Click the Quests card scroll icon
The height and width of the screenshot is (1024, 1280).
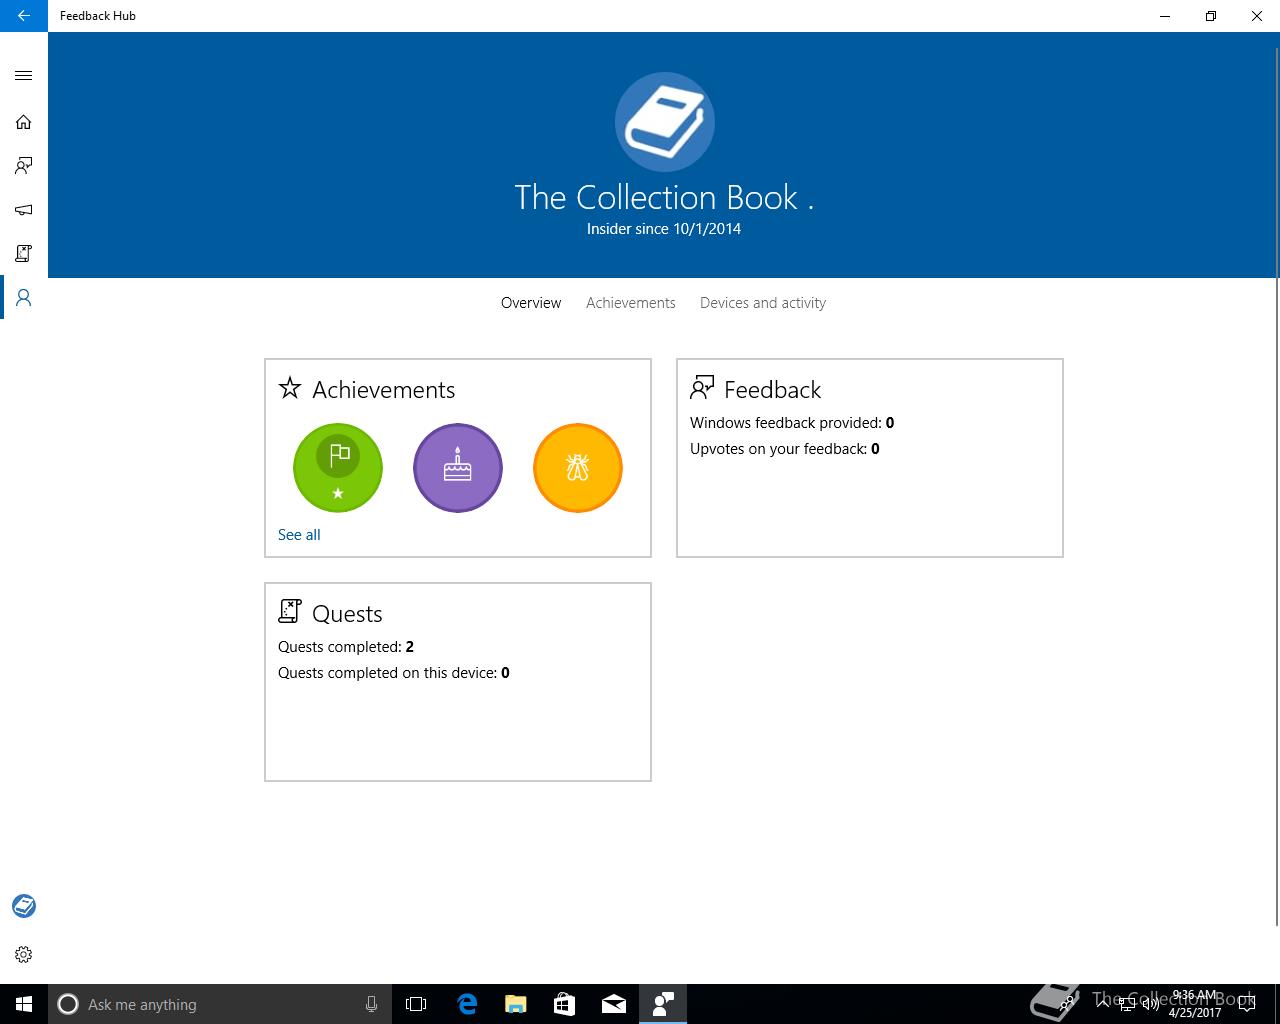tap(290, 611)
